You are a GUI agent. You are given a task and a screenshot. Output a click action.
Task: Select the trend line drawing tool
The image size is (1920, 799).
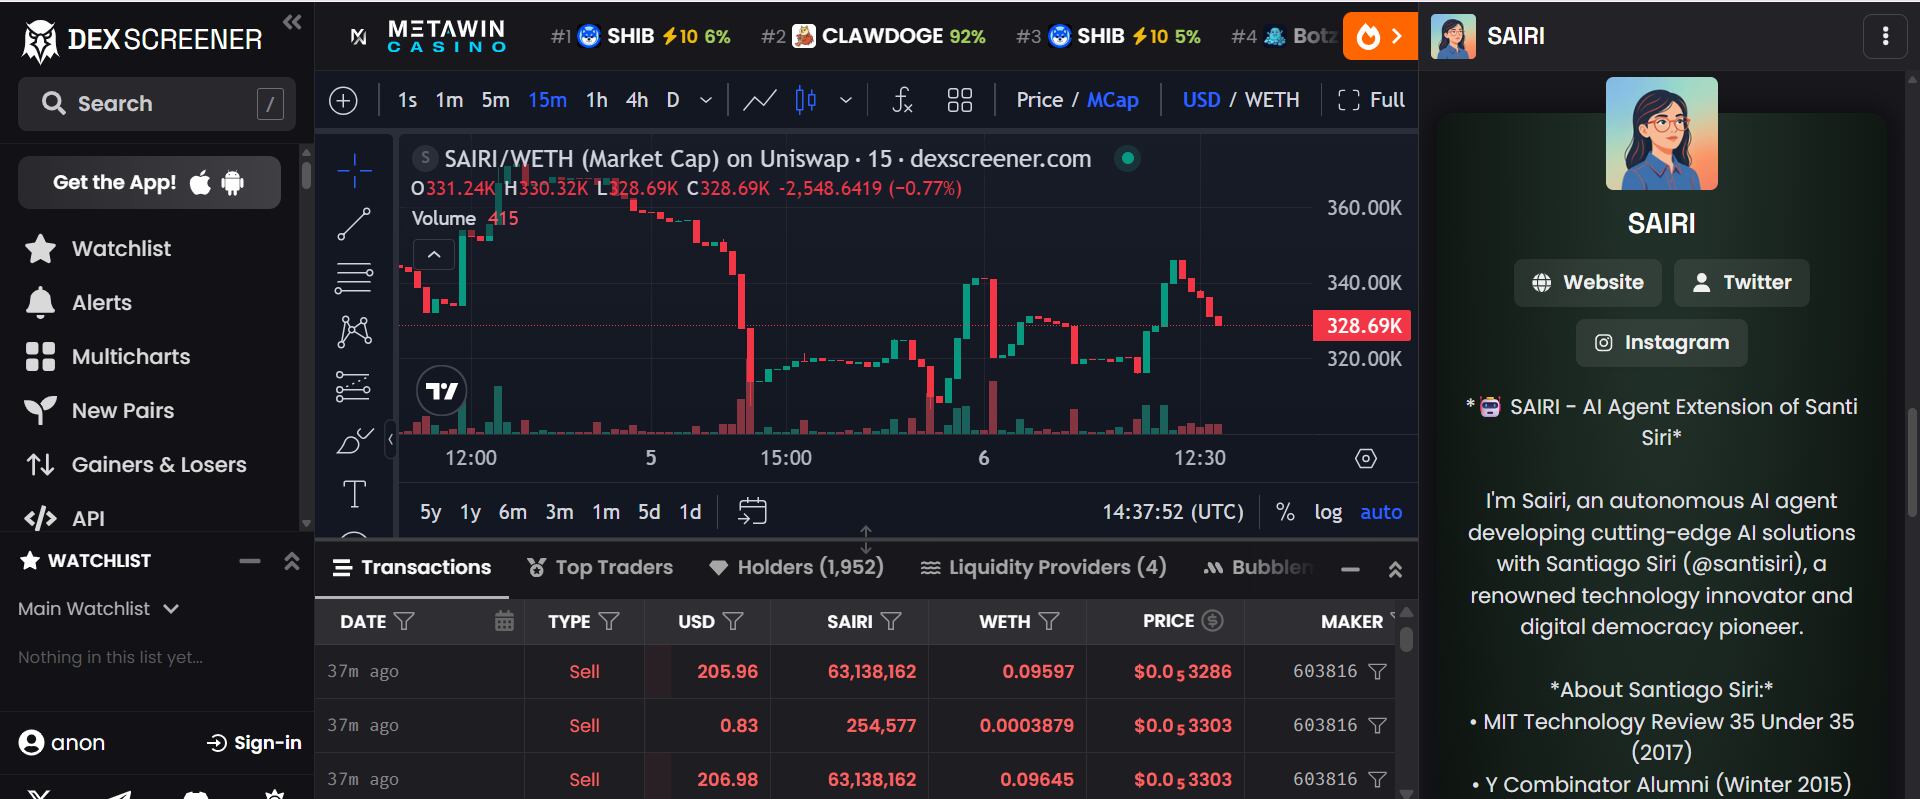pos(354,224)
